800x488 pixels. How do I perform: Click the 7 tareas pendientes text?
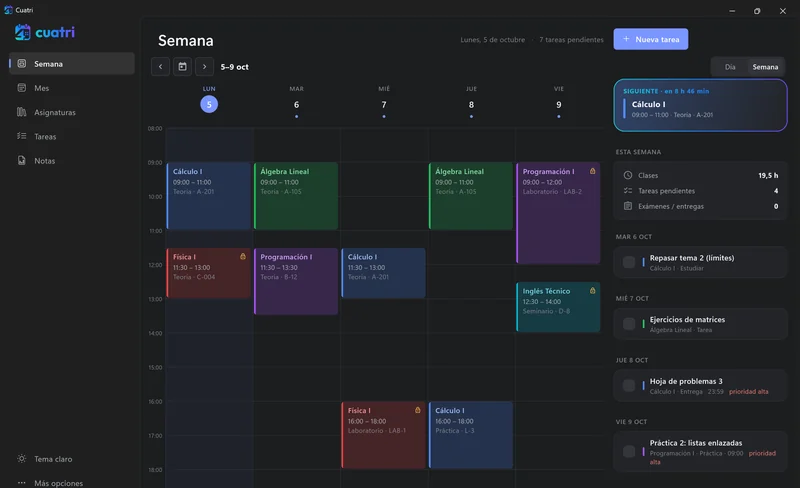(x=571, y=39)
